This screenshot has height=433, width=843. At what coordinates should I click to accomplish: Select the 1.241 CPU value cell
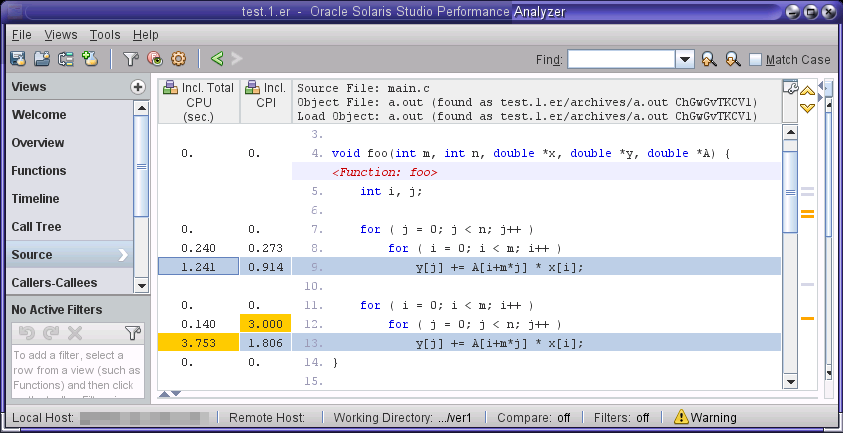[x=198, y=267]
